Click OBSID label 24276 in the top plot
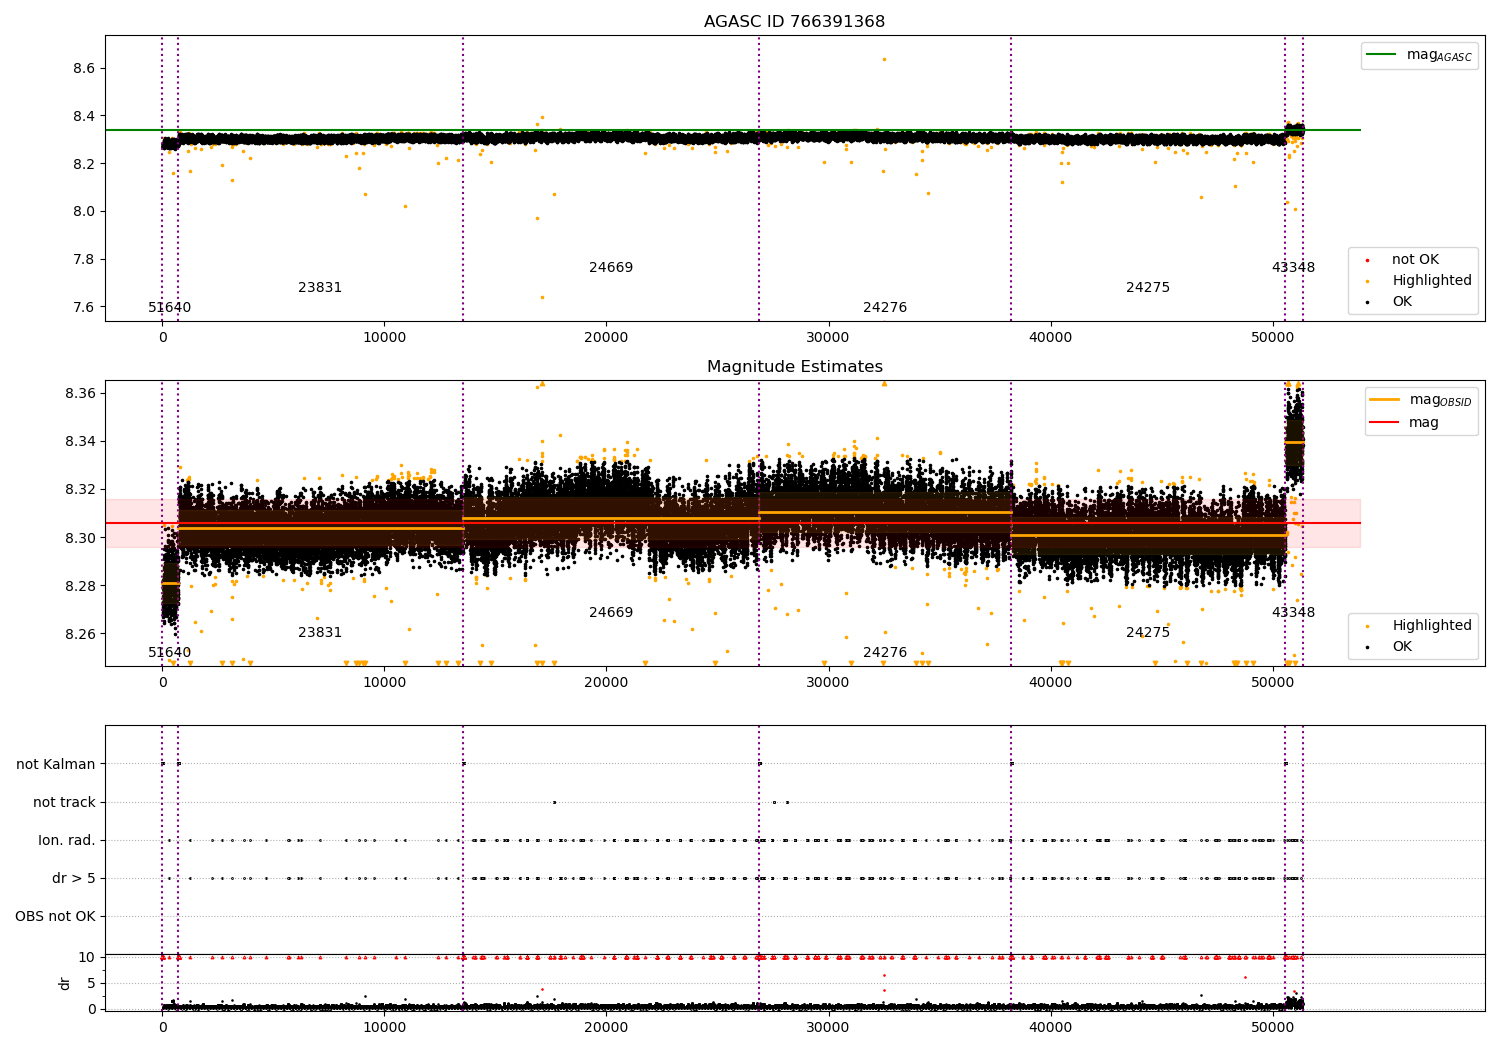 (x=885, y=308)
